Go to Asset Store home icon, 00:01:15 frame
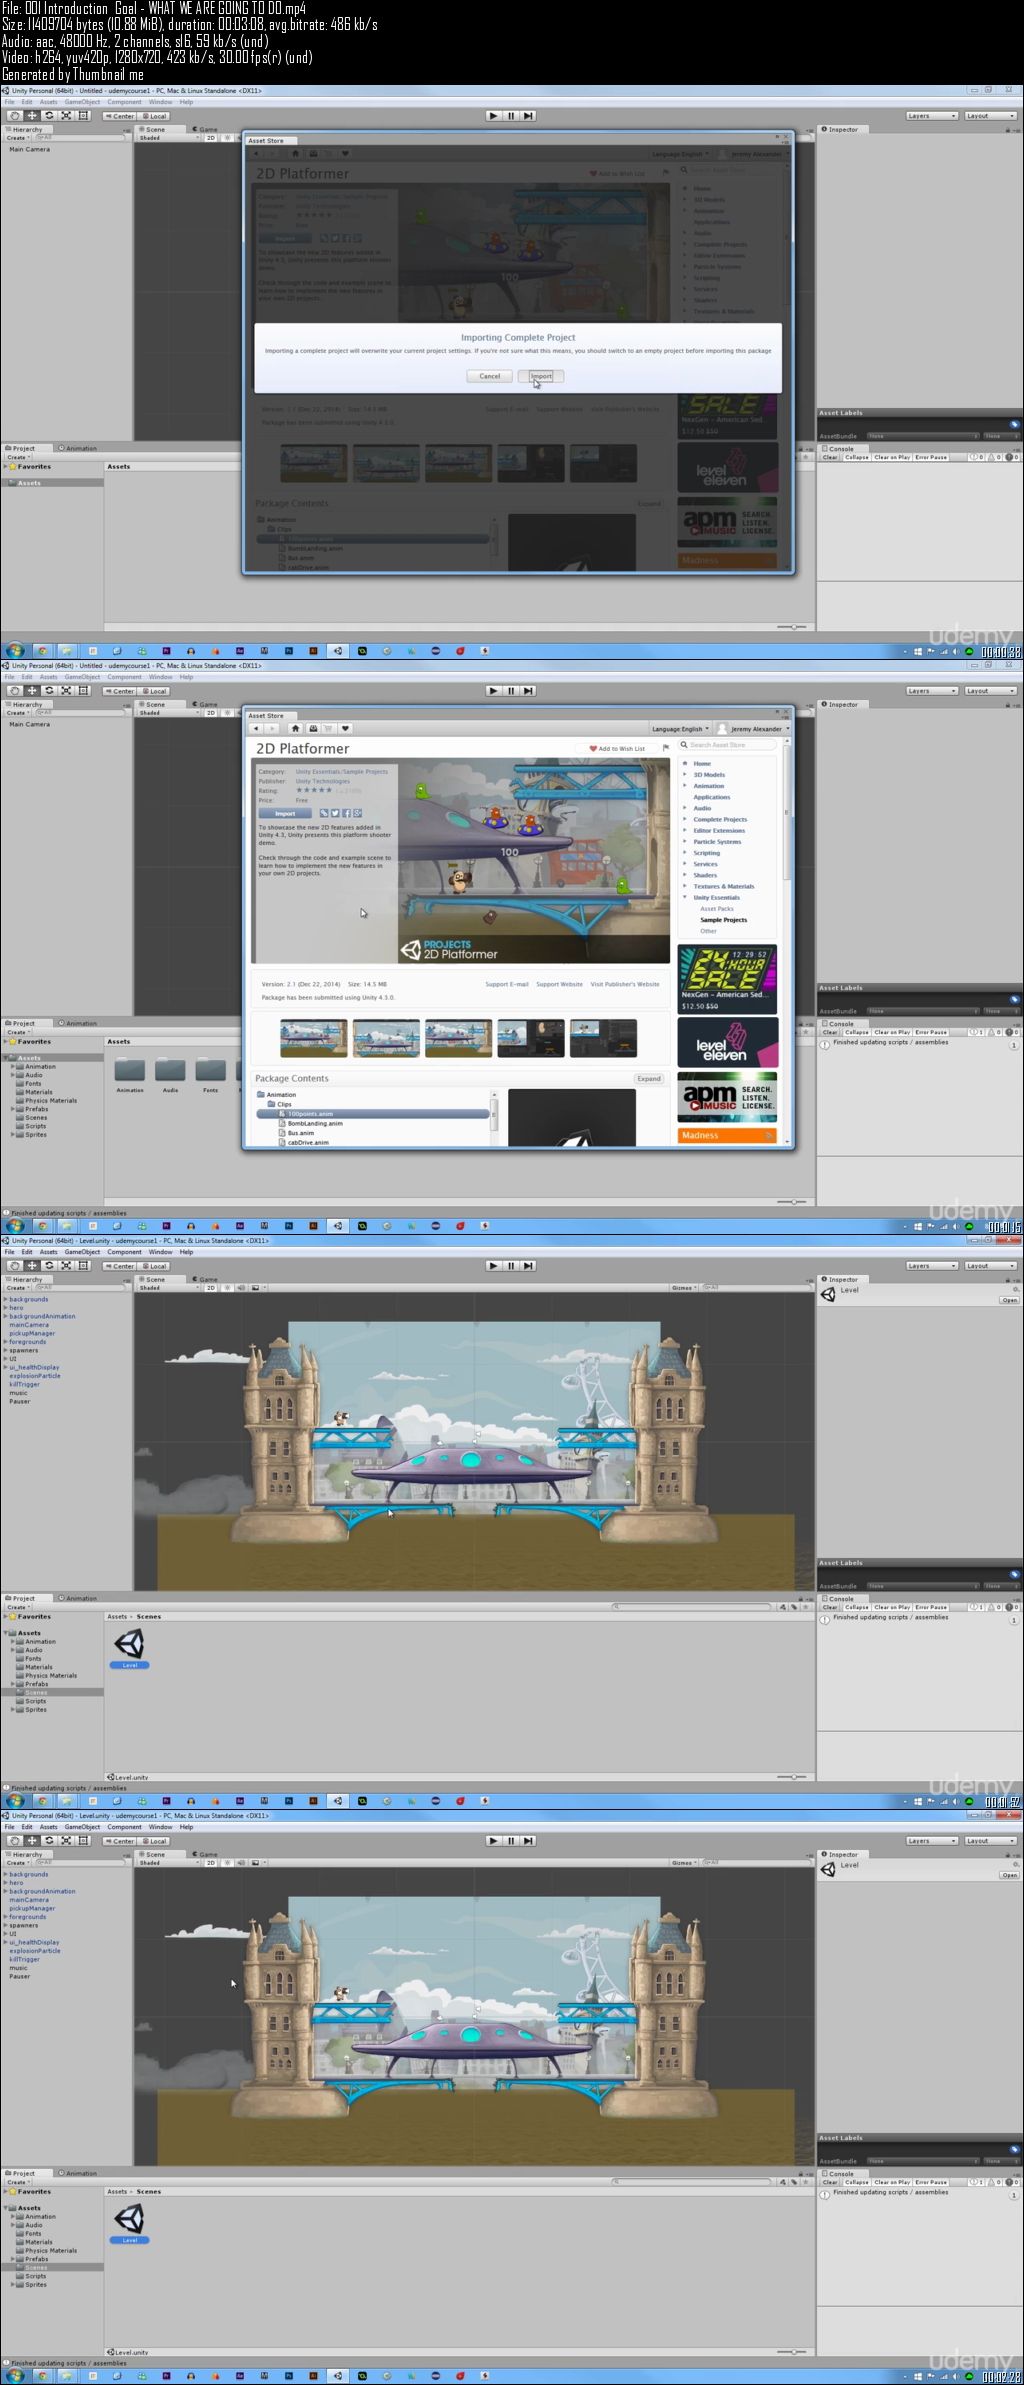Viewport: 1024px width, 2385px height. click(295, 728)
